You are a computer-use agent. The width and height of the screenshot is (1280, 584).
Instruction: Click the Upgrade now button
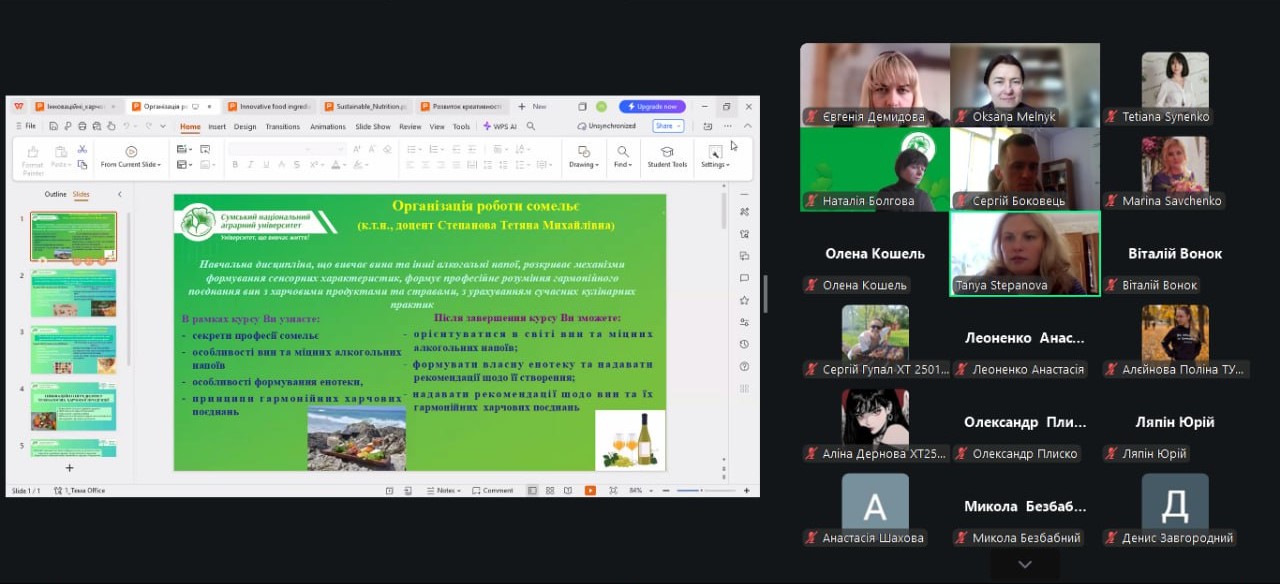(652, 106)
